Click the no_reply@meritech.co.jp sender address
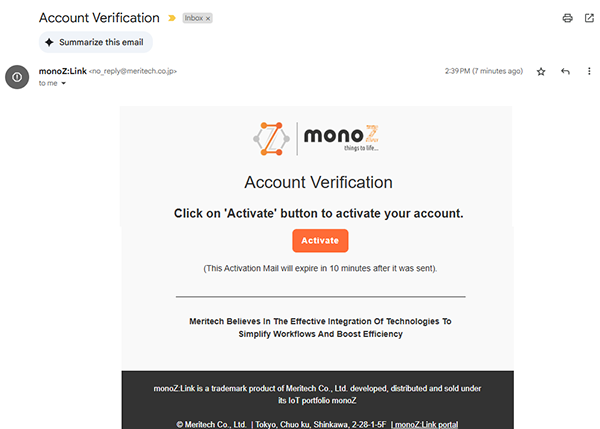600x429 pixels. click(134, 72)
